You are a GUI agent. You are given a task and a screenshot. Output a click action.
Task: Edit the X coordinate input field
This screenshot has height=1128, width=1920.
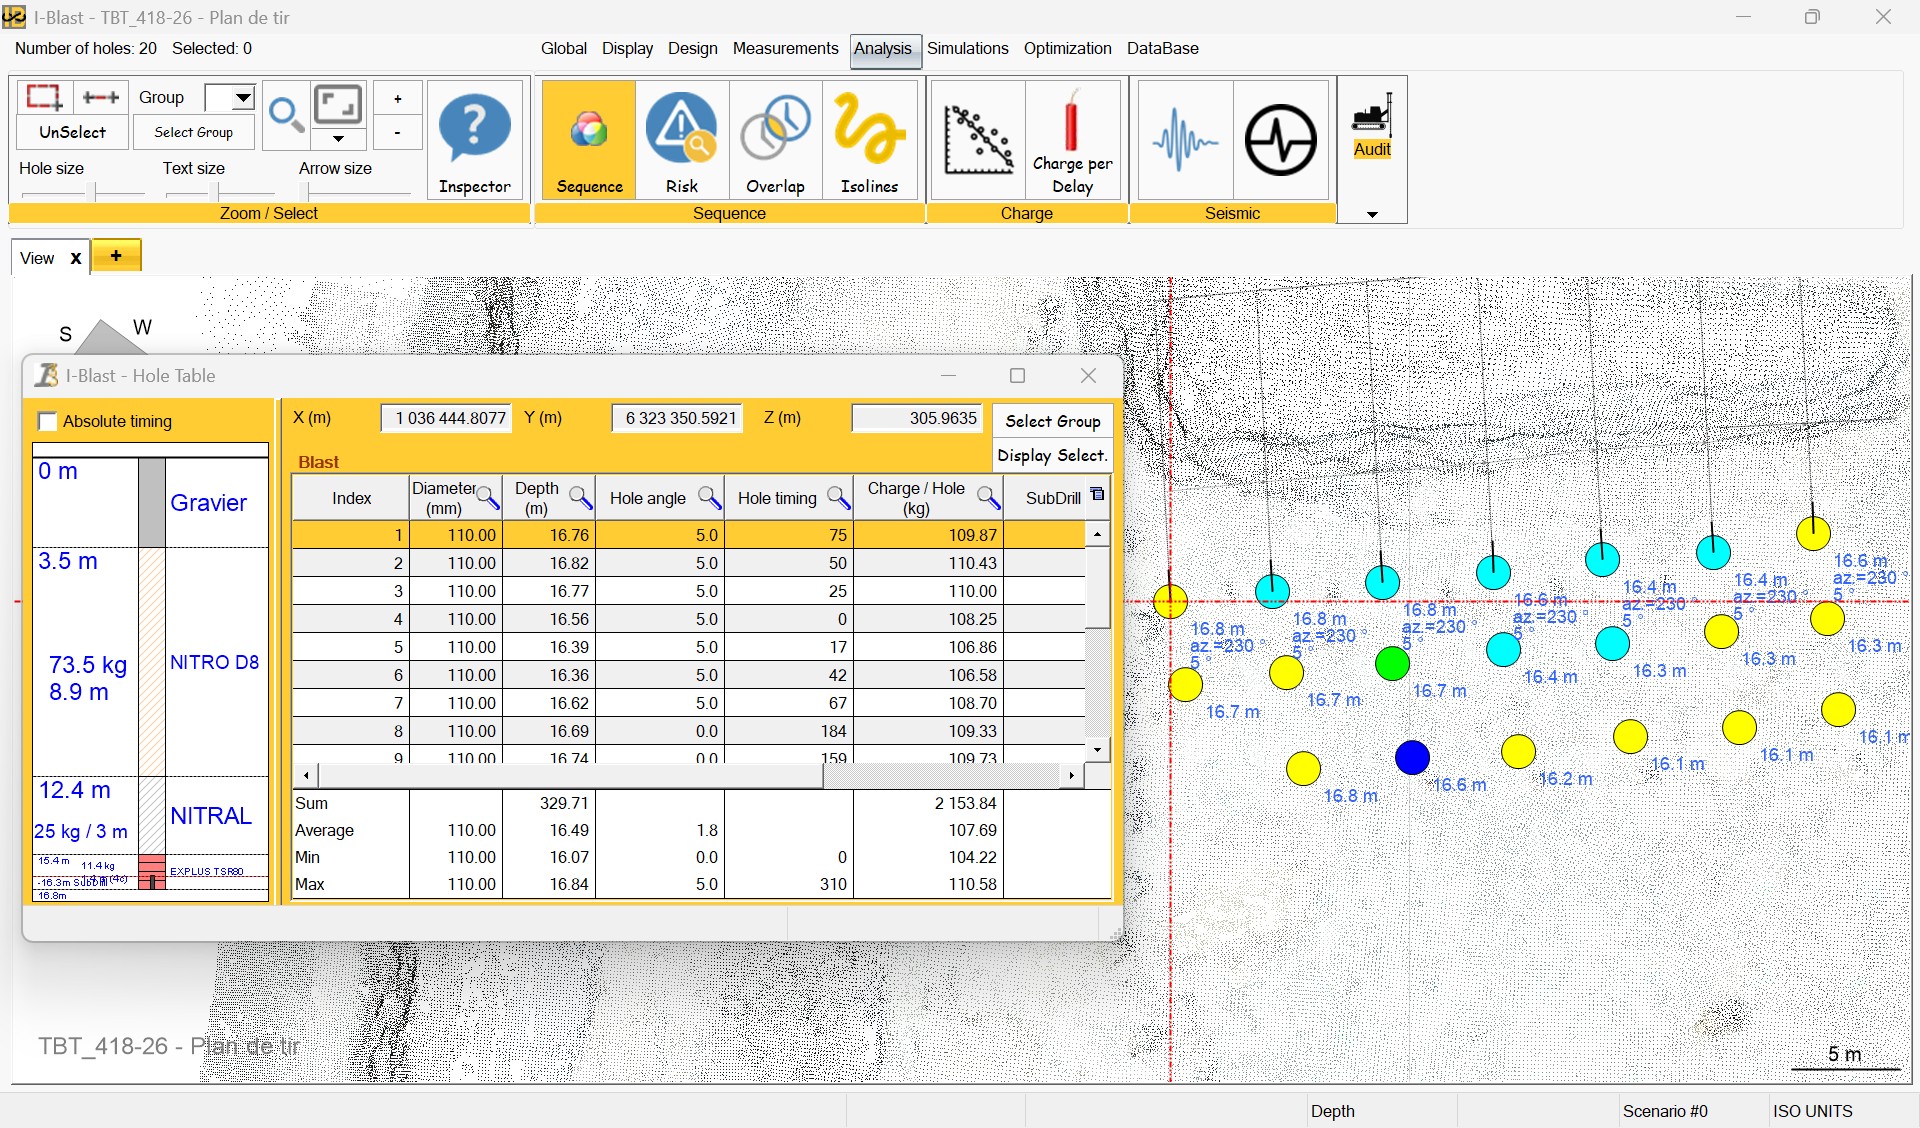point(445,418)
